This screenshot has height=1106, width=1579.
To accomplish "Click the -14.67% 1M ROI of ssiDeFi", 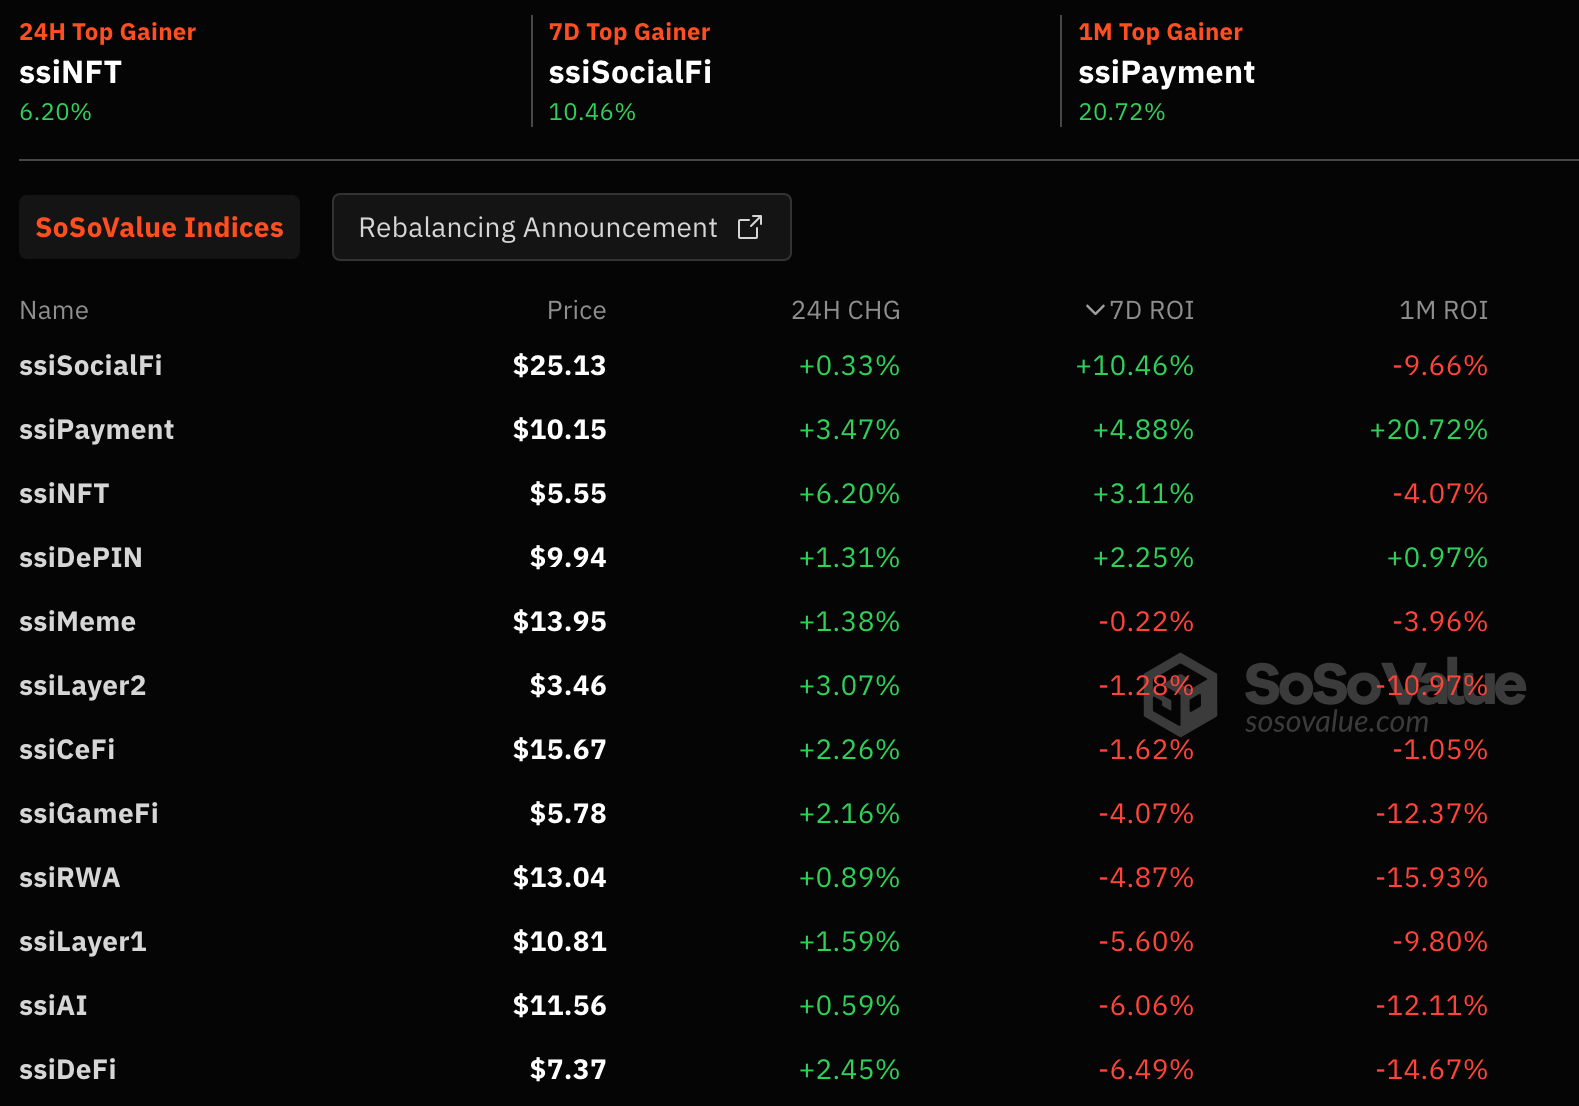I will click(x=1432, y=1069).
